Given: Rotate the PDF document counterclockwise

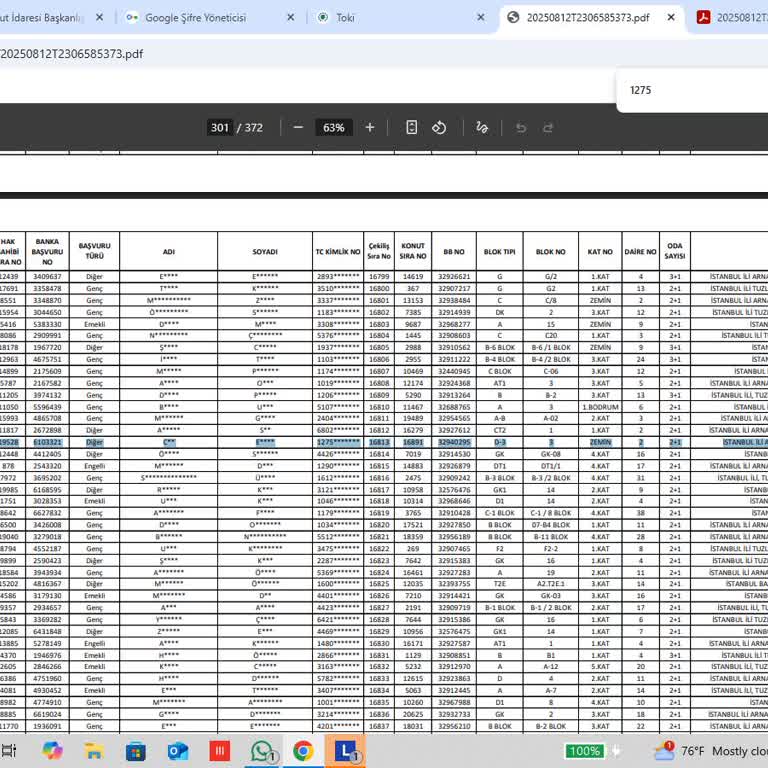Looking at the screenshot, I should tap(439, 128).
